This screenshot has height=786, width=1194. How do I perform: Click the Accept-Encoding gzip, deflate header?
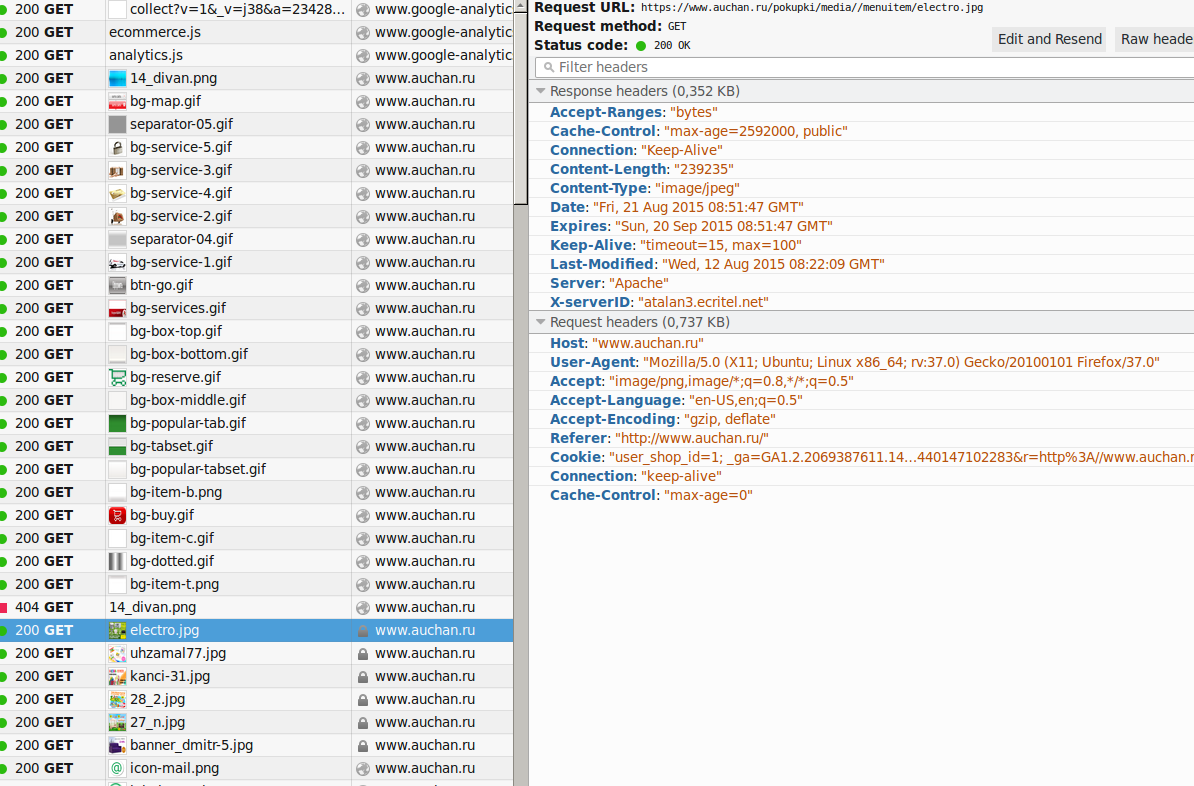click(662, 419)
